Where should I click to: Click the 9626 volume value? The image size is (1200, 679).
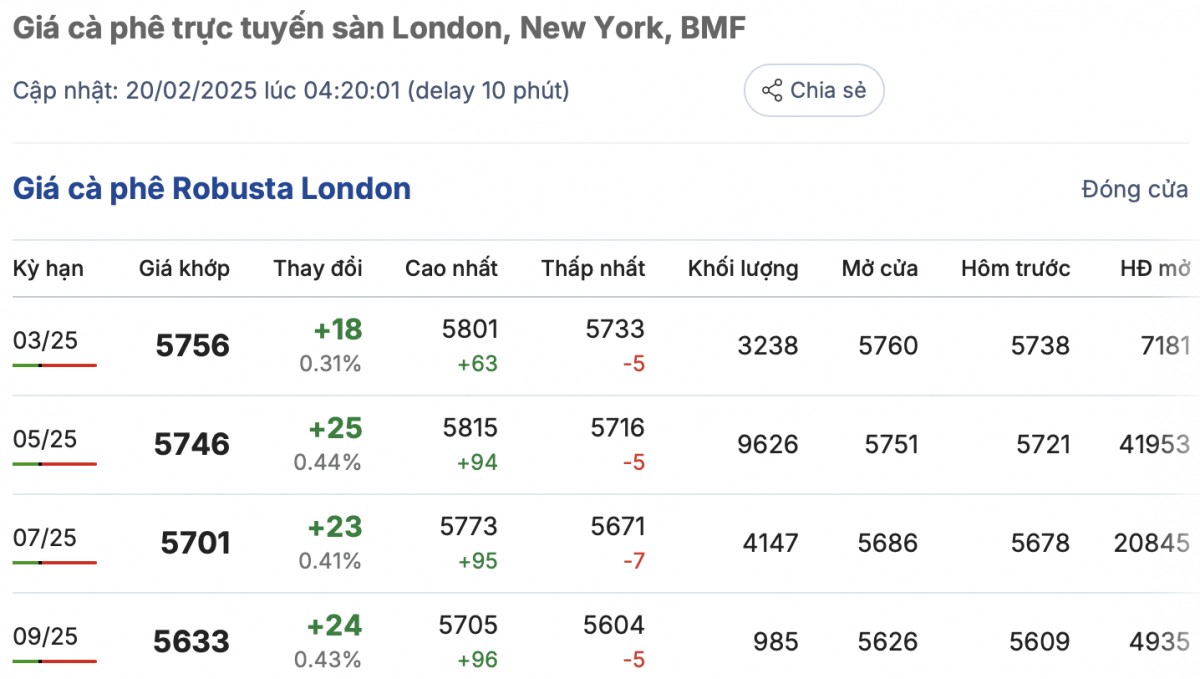coord(768,444)
